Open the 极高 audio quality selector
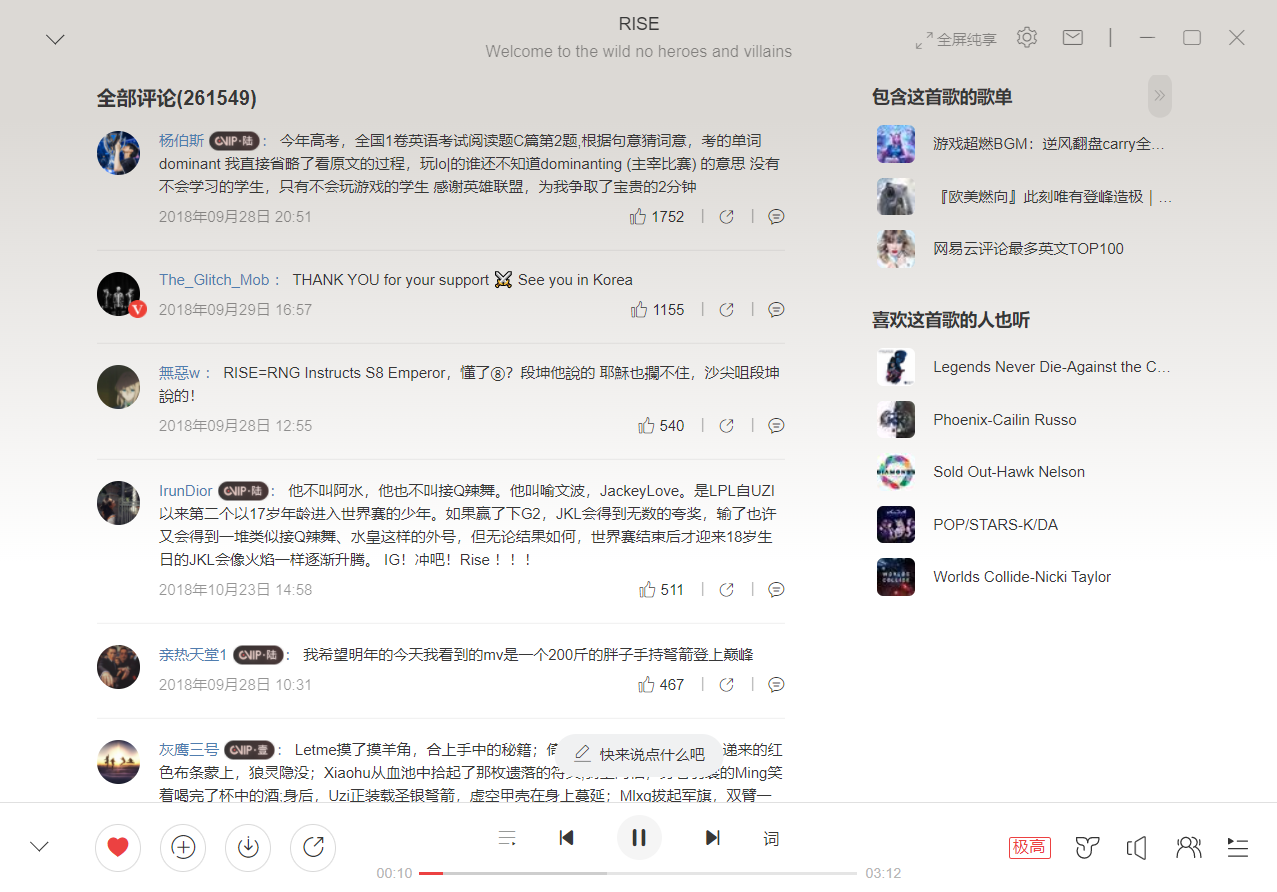The image size is (1277, 892). click(1029, 847)
